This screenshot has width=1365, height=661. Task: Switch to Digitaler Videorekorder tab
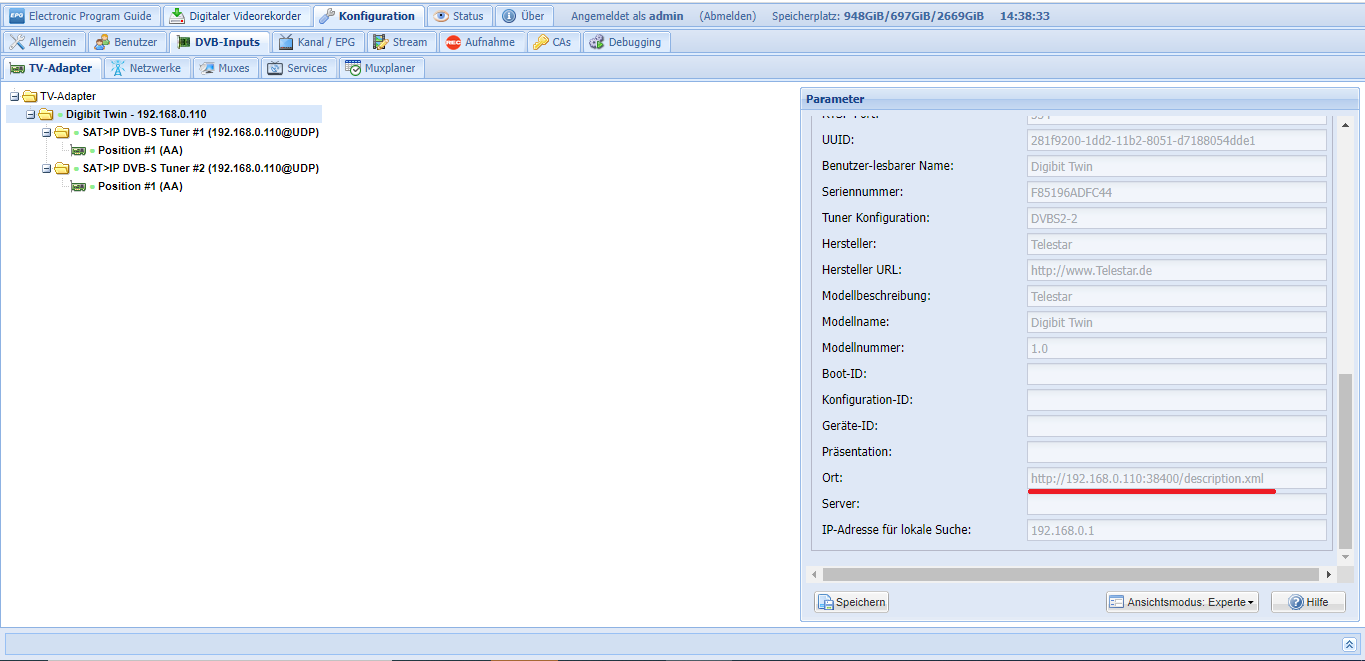[x=235, y=16]
